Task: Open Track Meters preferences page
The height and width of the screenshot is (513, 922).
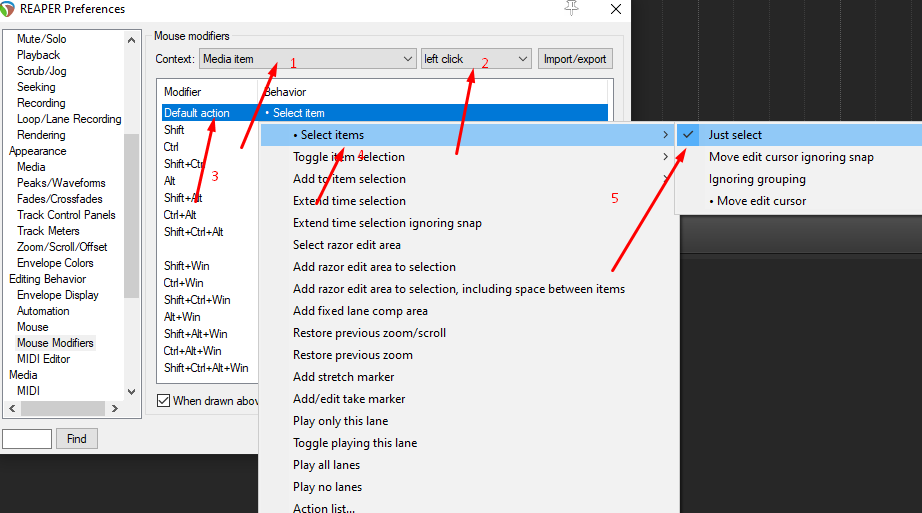Action: click(x=48, y=231)
